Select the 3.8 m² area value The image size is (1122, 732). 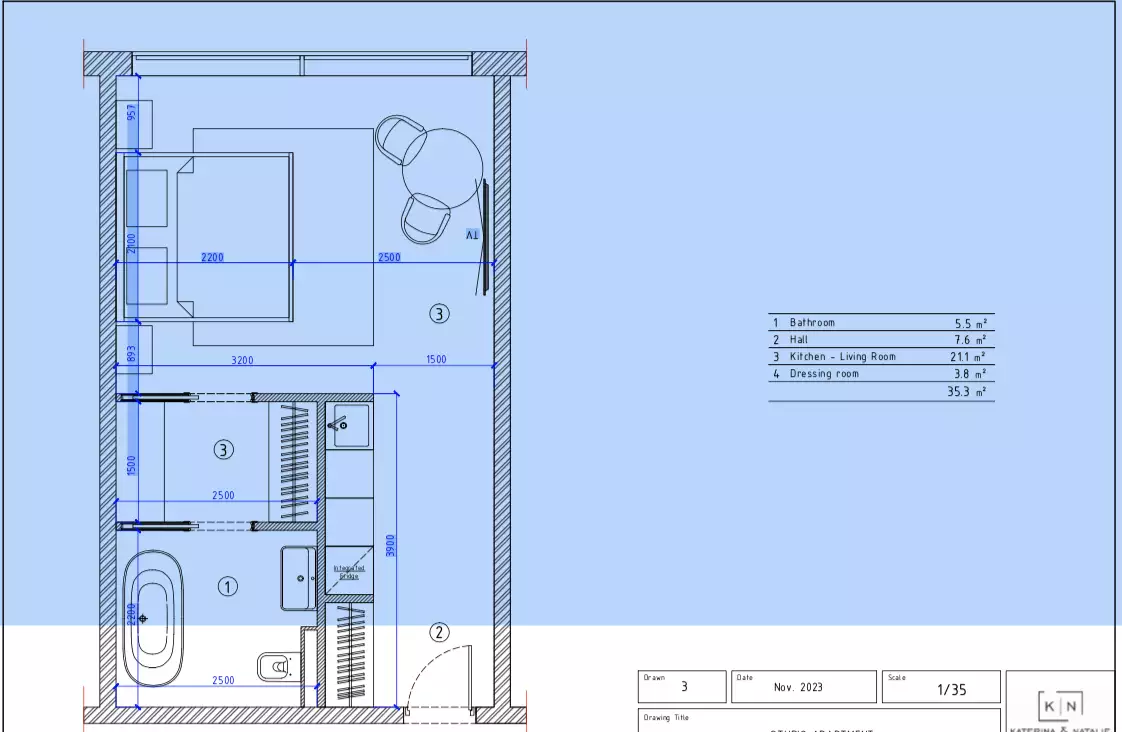970,374
